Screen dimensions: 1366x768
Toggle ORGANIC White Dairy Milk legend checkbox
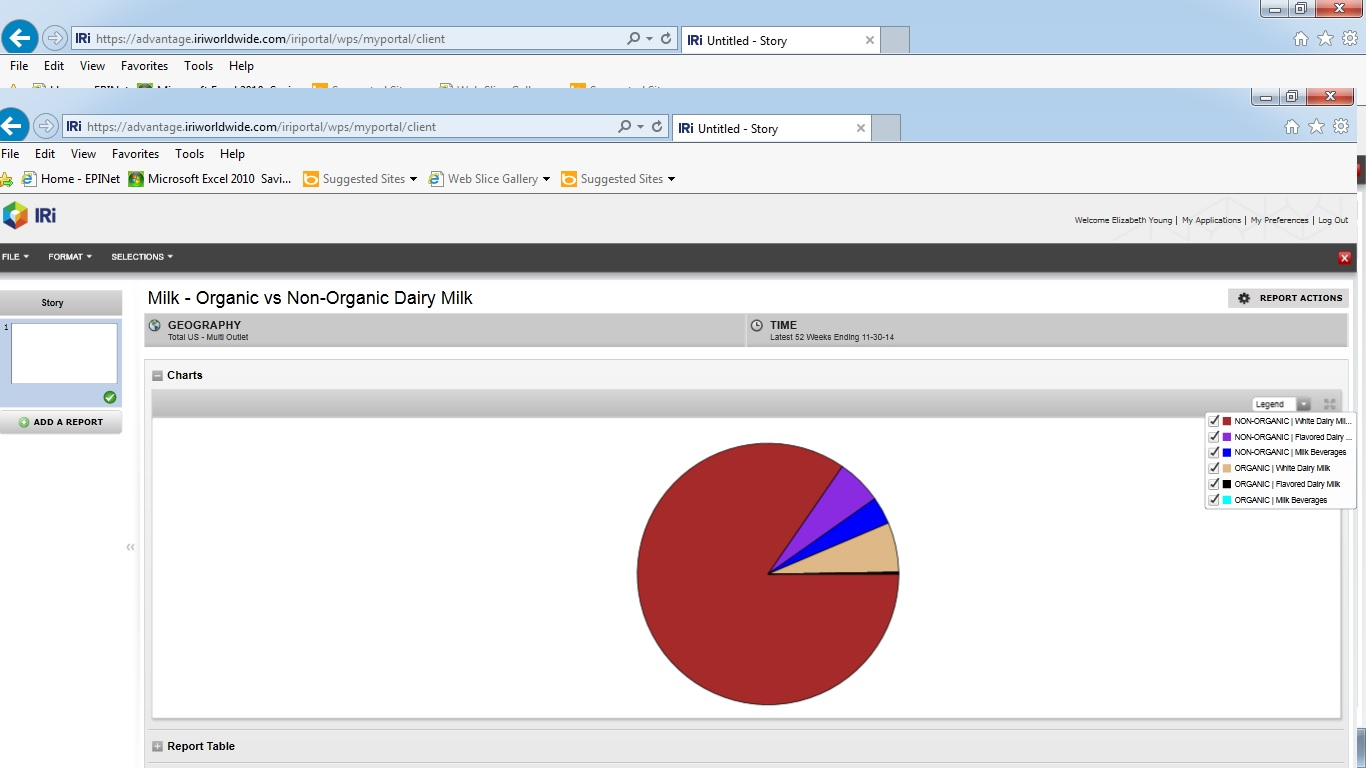coord(1214,468)
